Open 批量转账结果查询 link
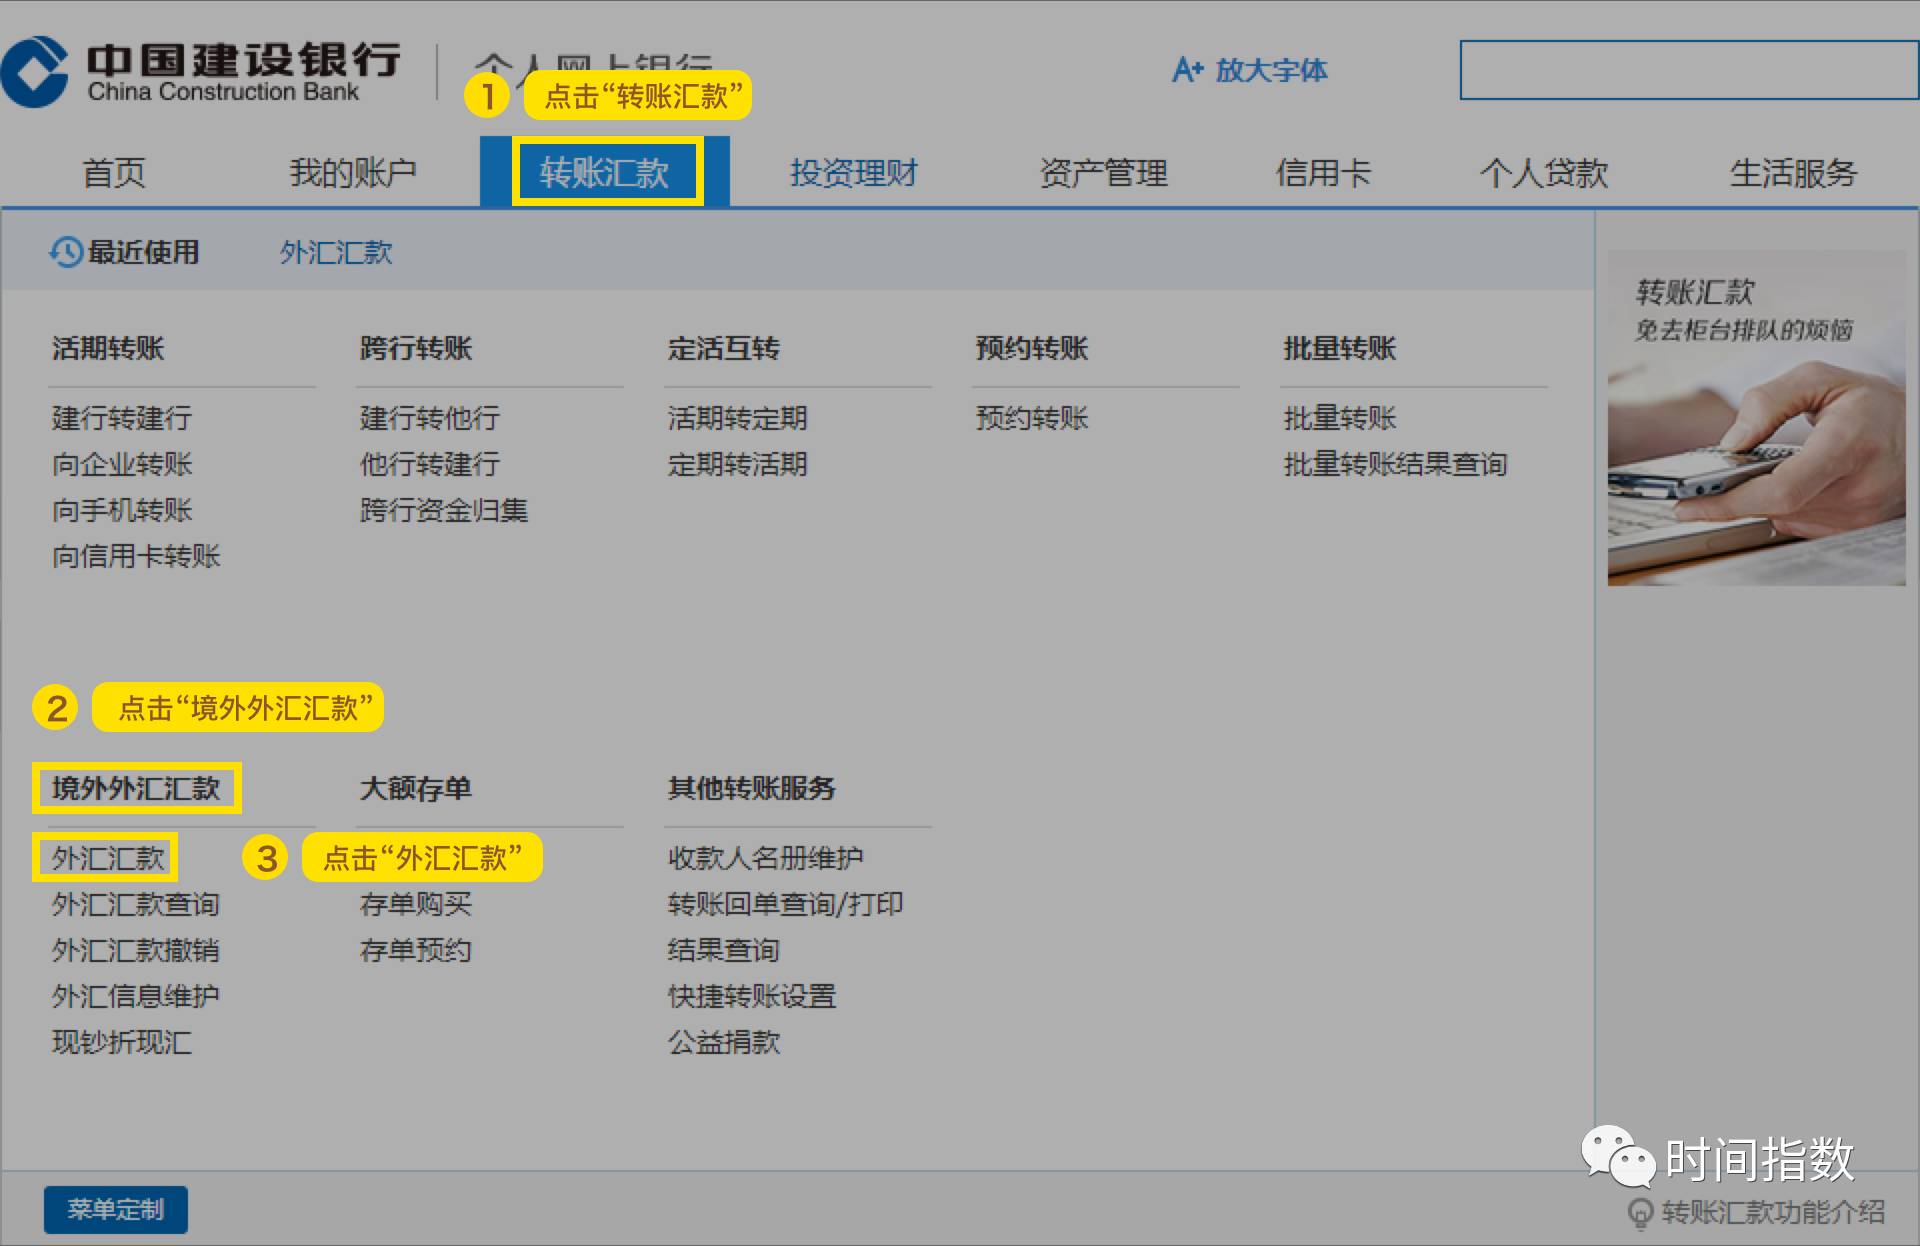 (x=1394, y=464)
